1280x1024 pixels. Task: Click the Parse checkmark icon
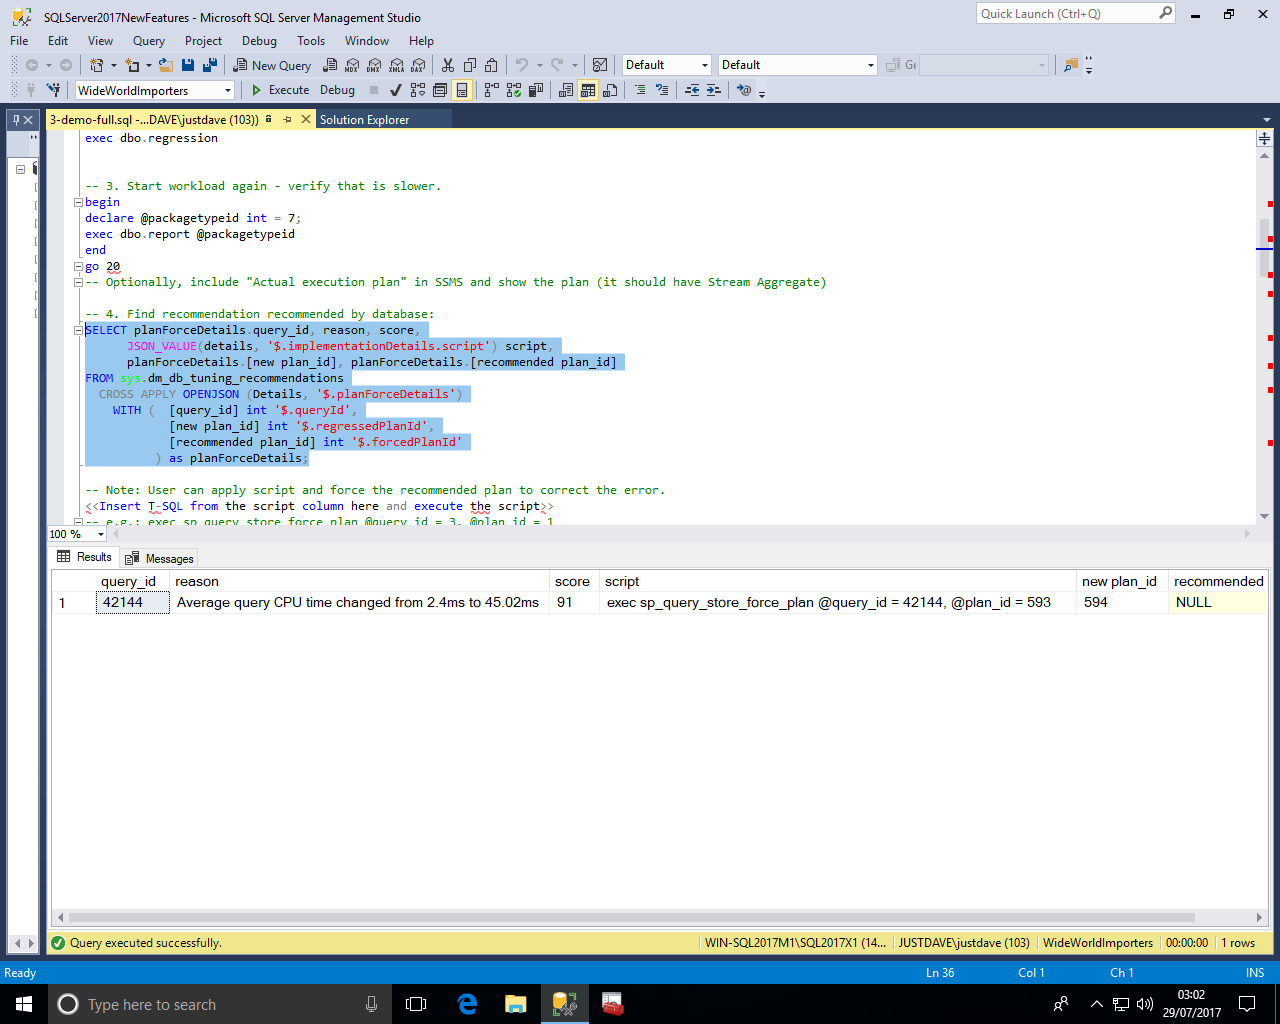[x=396, y=90]
